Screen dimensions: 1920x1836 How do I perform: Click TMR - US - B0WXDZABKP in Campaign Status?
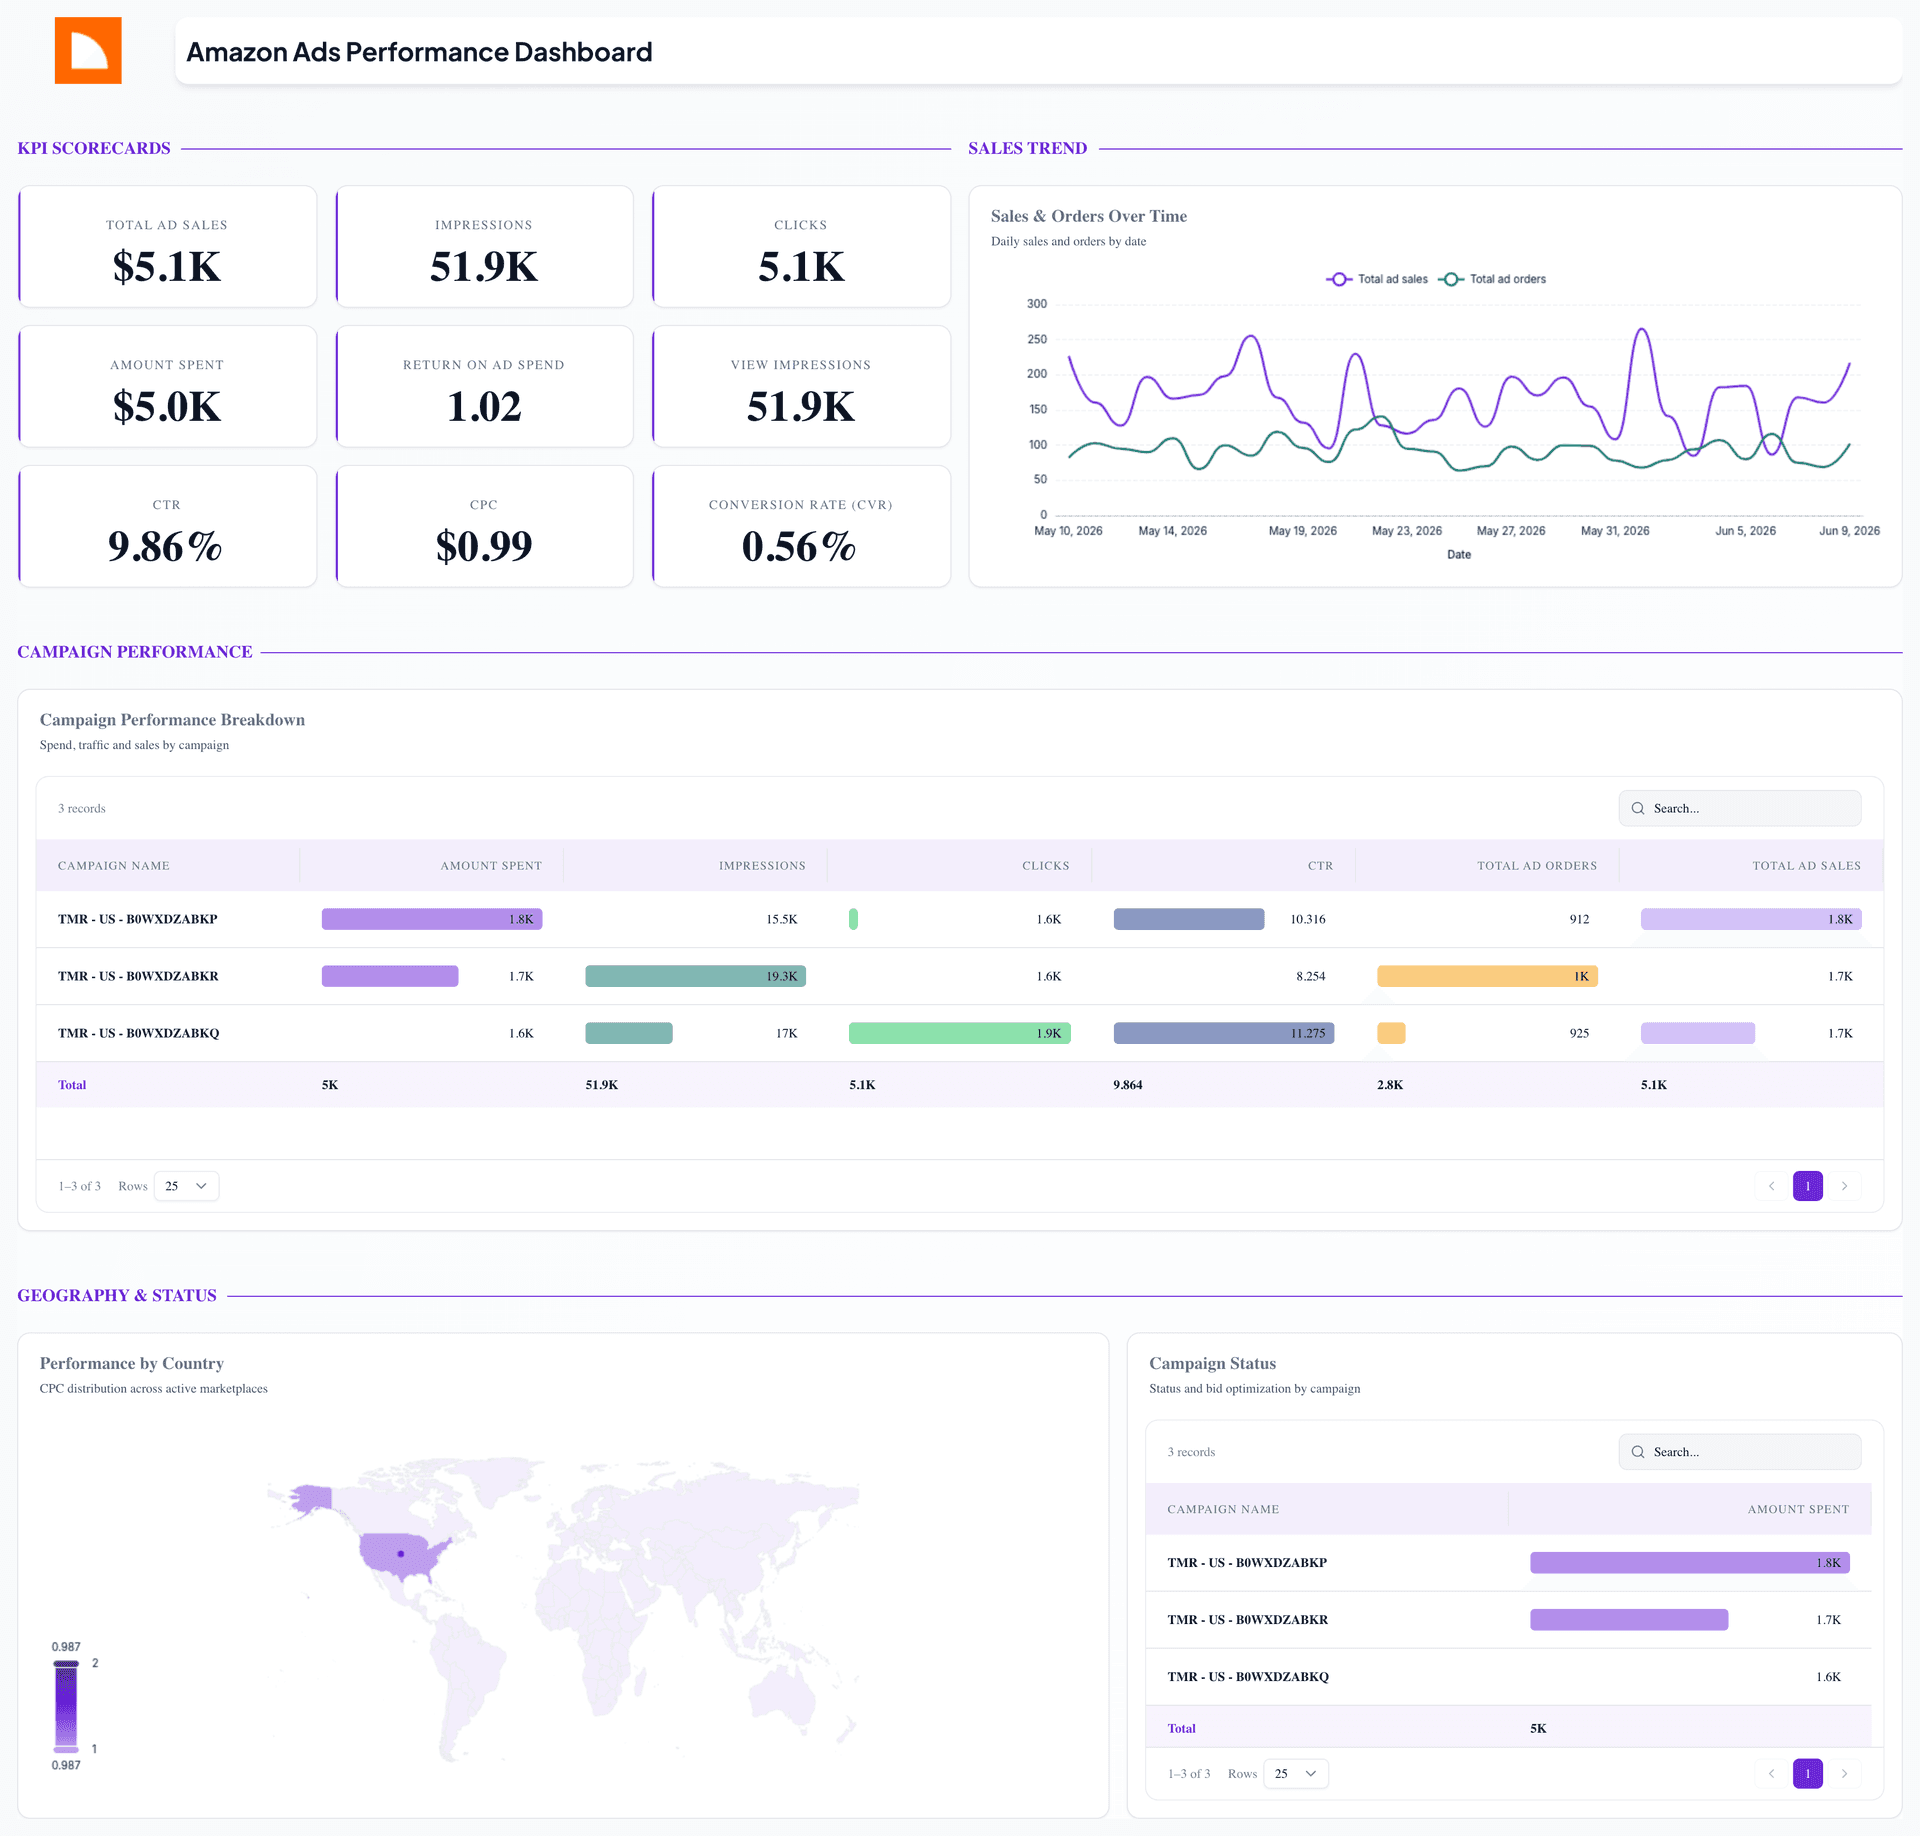(1247, 1563)
